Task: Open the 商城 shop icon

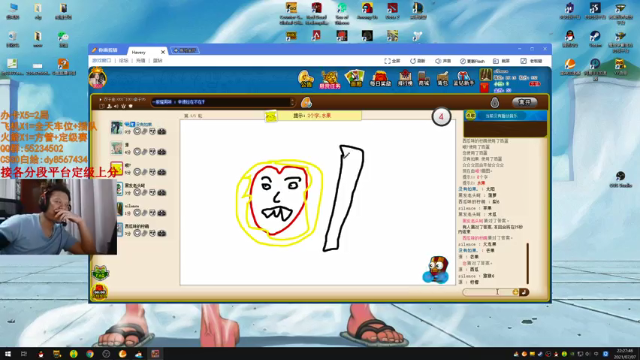Action: pos(424,78)
